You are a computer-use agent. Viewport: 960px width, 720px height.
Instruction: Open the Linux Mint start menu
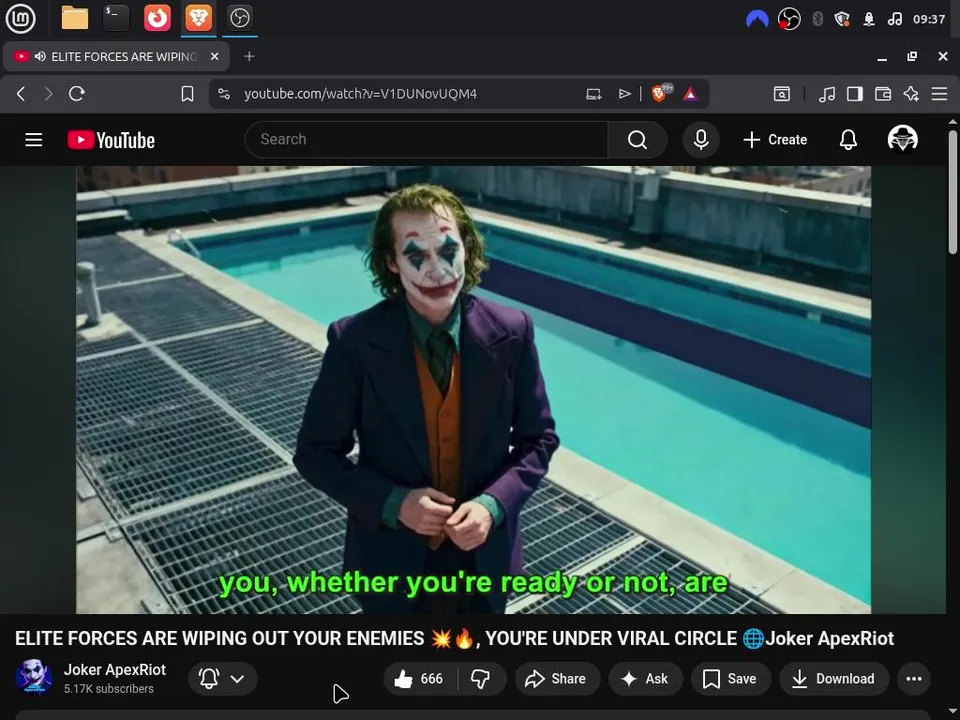click(20, 18)
